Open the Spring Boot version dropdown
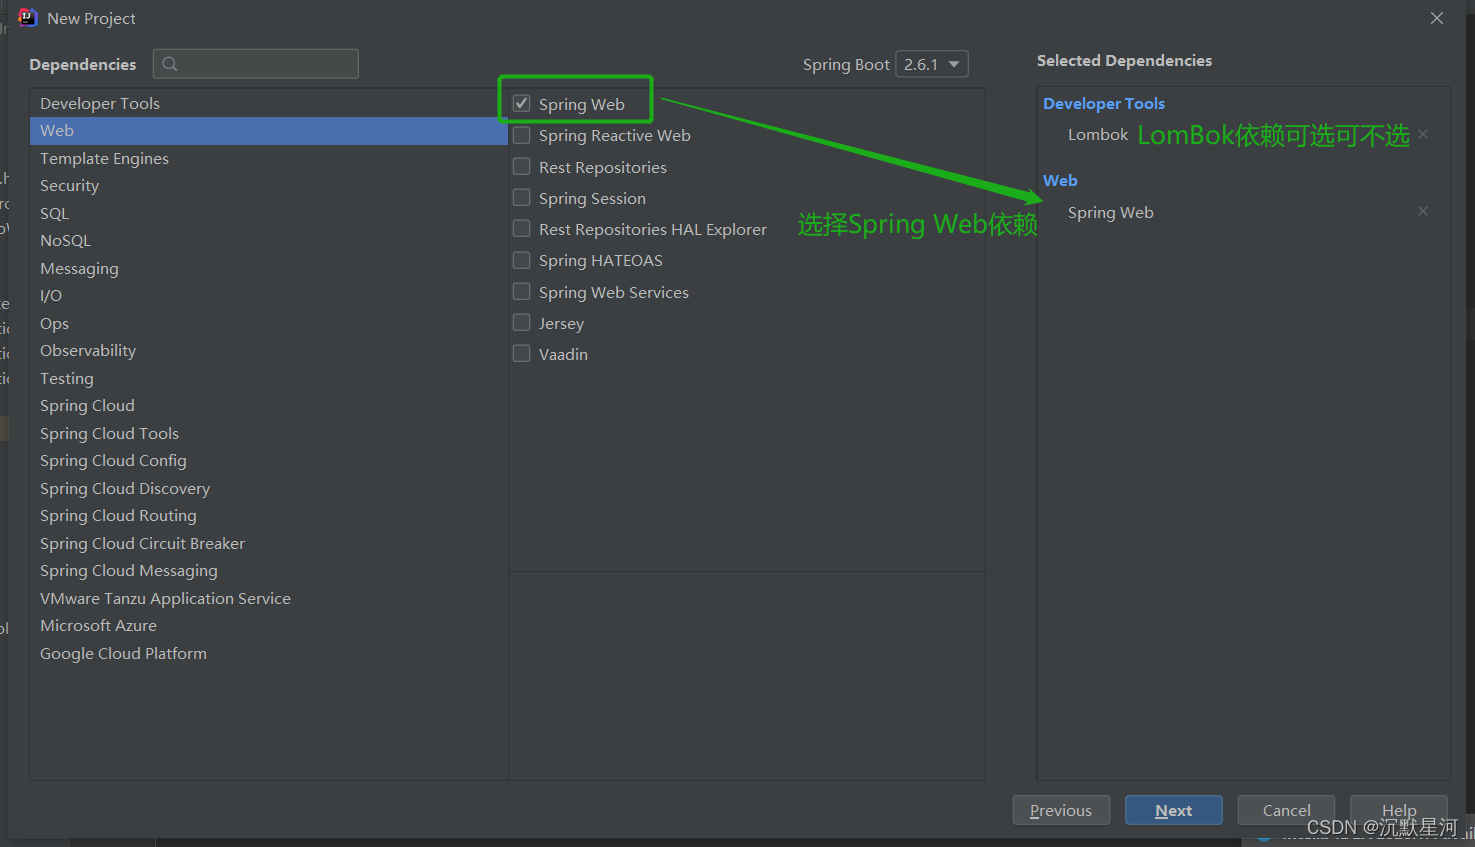Image resolution: width=1475 pixels, height=847 pixels. pyautogui.click(x=932, y=64)
